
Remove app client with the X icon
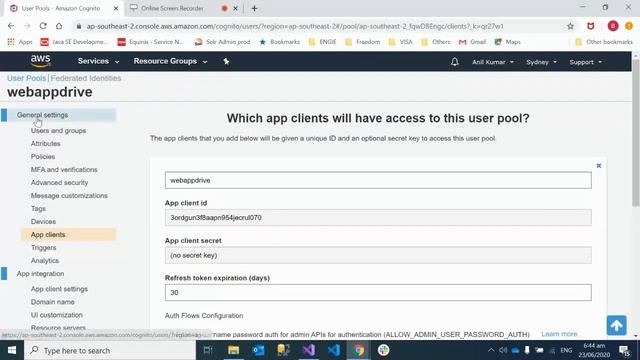tap(599, 166)
